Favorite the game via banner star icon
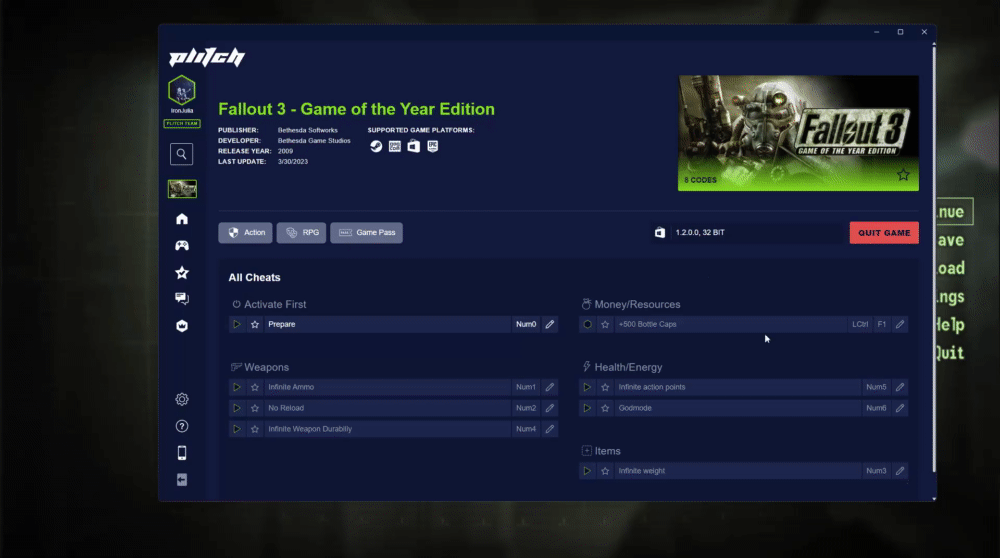This screenshot has height=558, width=1000. [x=903, y=175]
